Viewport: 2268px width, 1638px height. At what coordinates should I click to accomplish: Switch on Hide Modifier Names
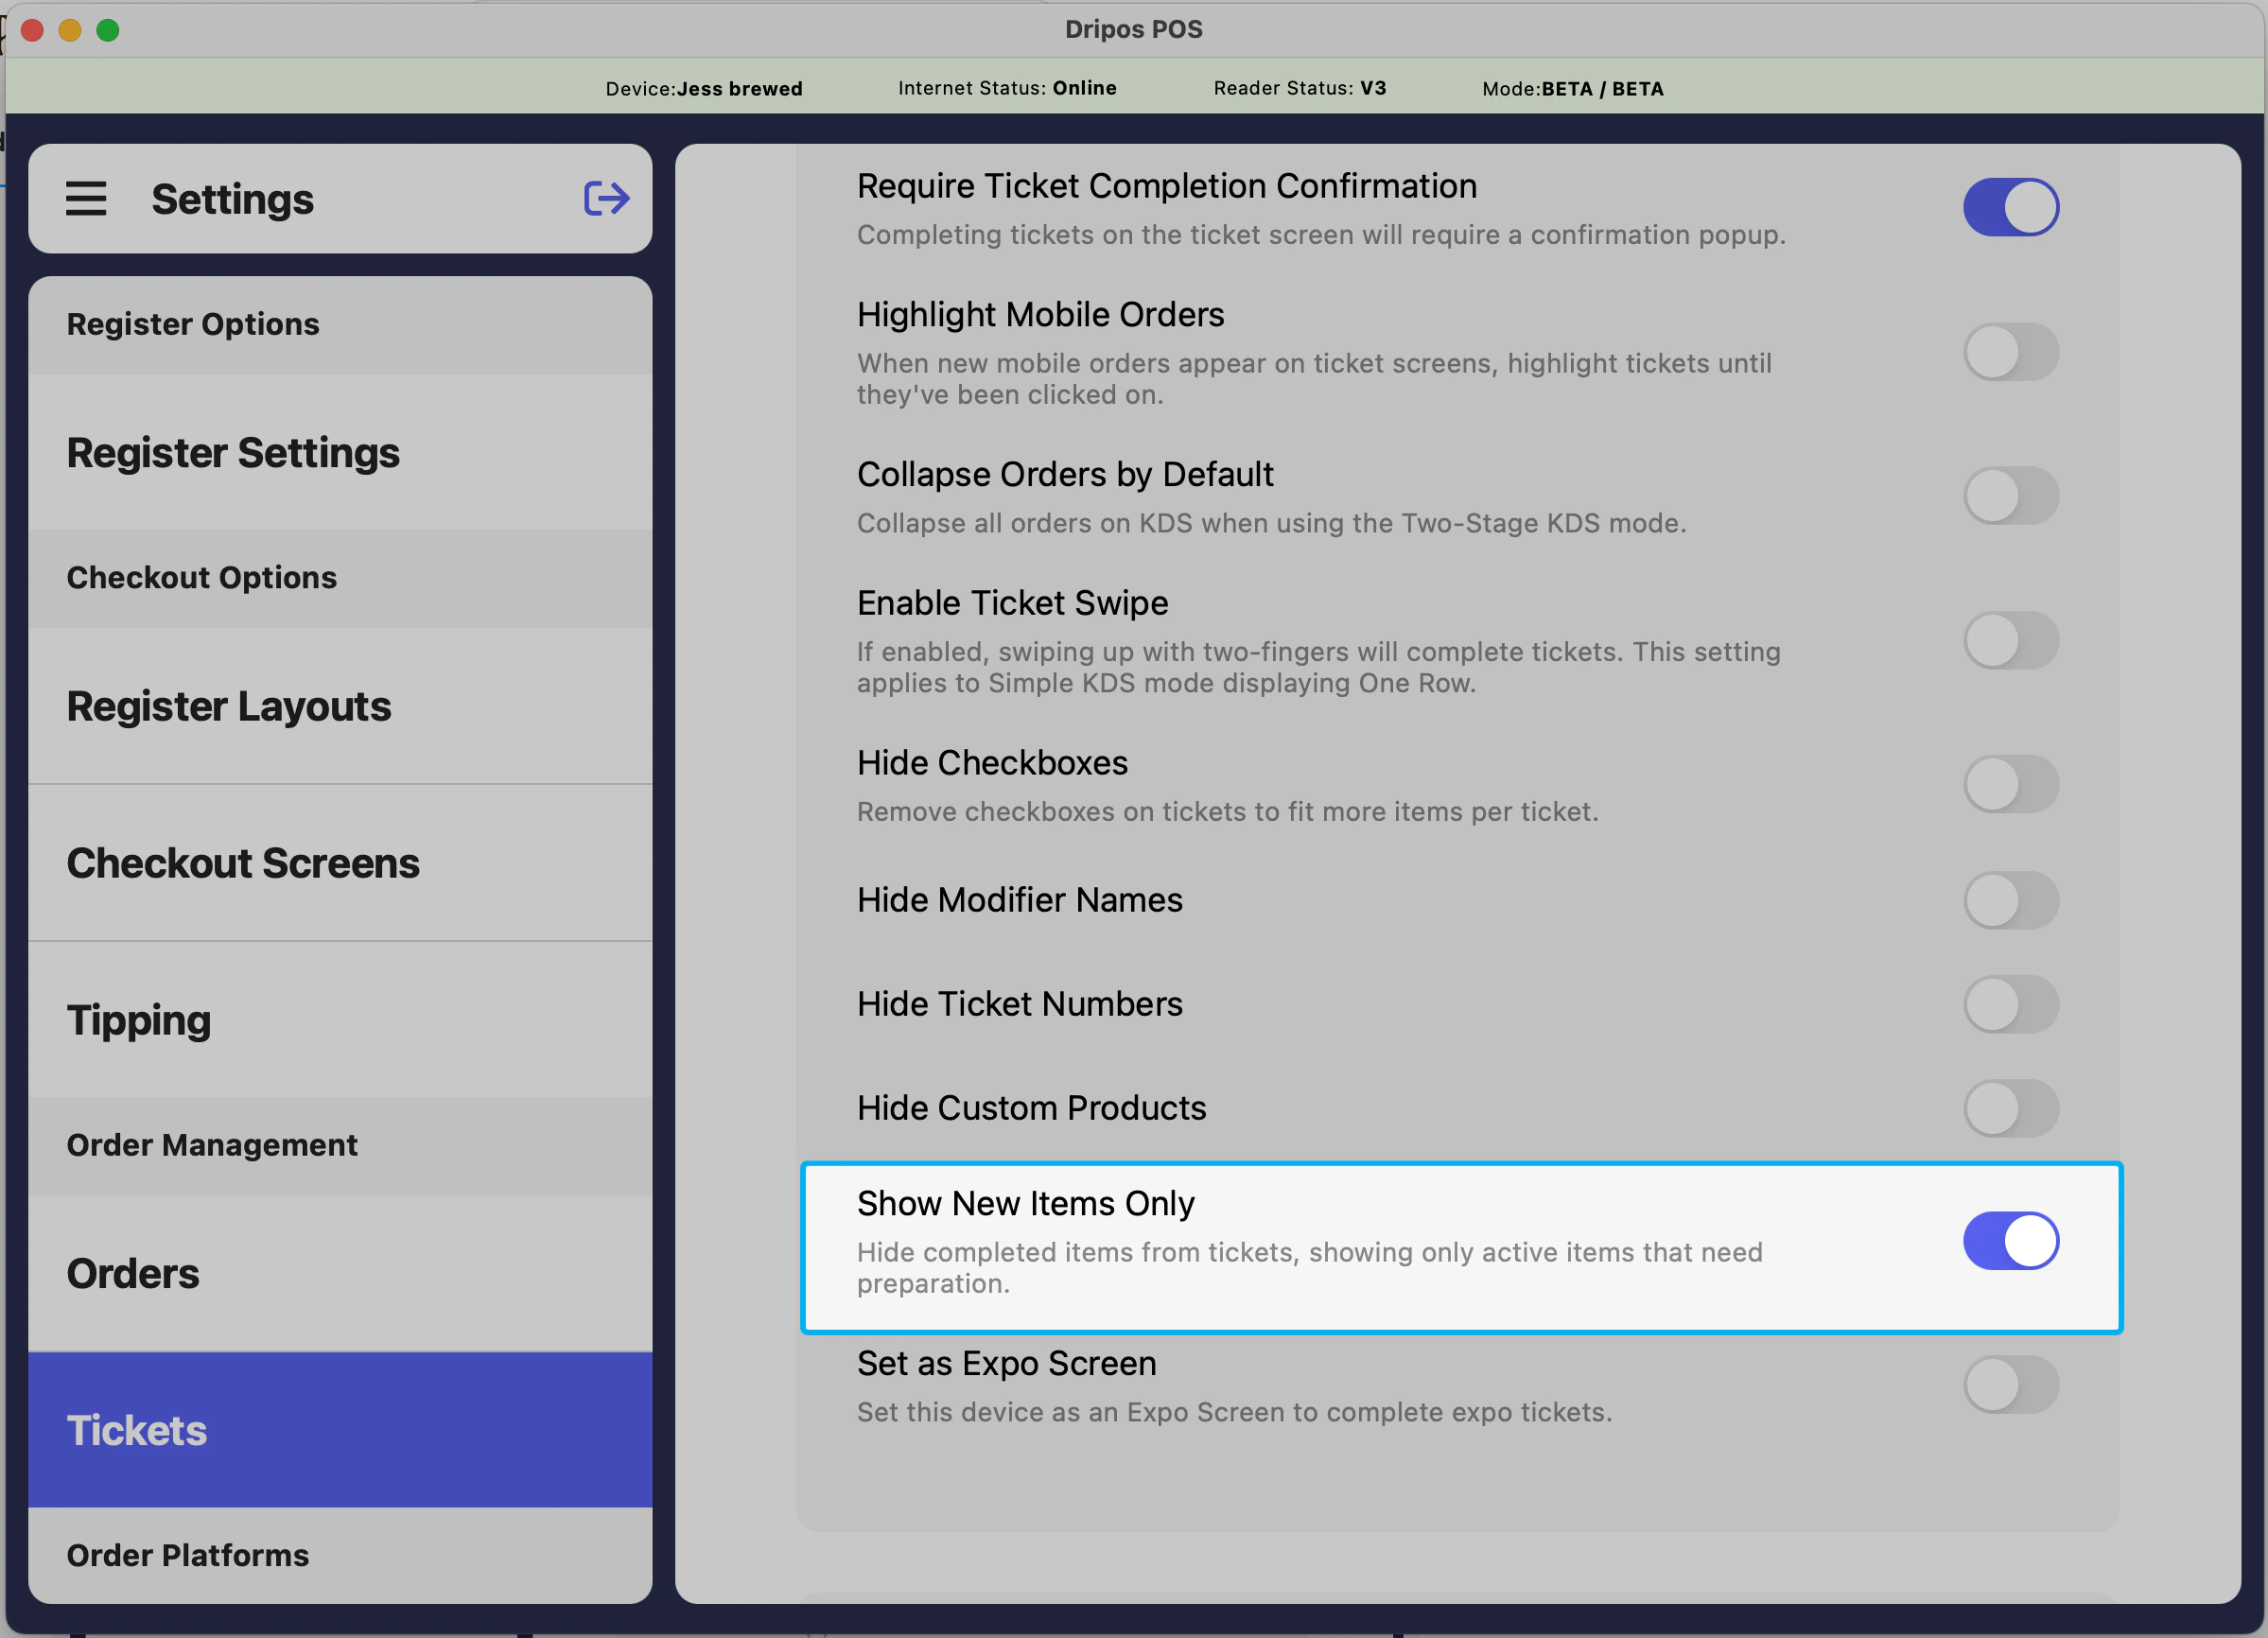pos(2010,900)
